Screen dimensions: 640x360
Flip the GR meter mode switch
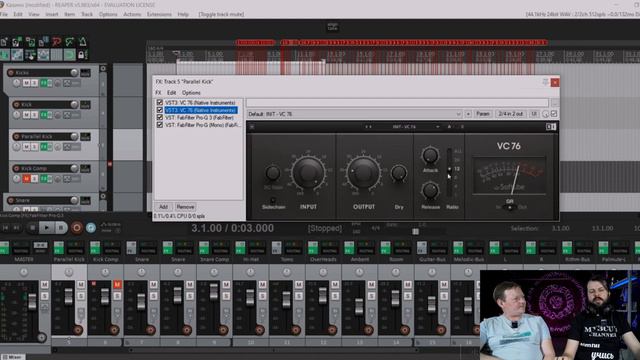coord(509,207)
